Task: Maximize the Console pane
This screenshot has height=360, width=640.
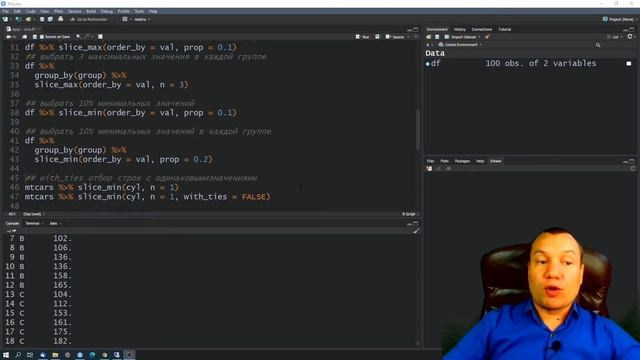Action: [416, 224]
